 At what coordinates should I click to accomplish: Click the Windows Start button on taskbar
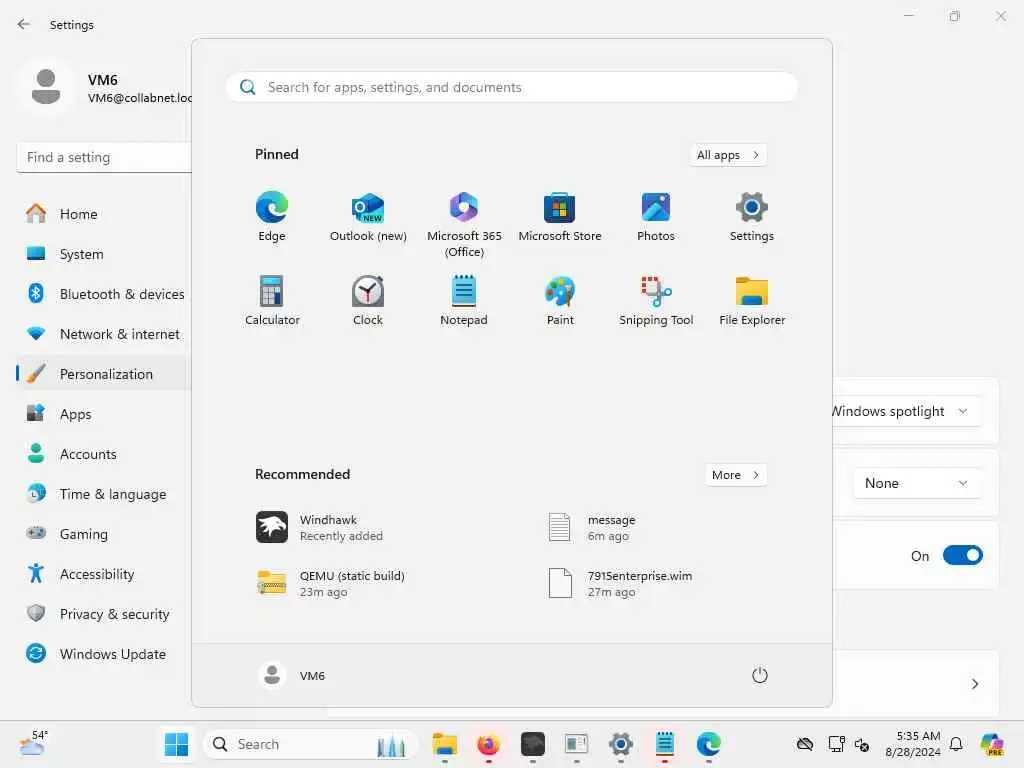176,744
